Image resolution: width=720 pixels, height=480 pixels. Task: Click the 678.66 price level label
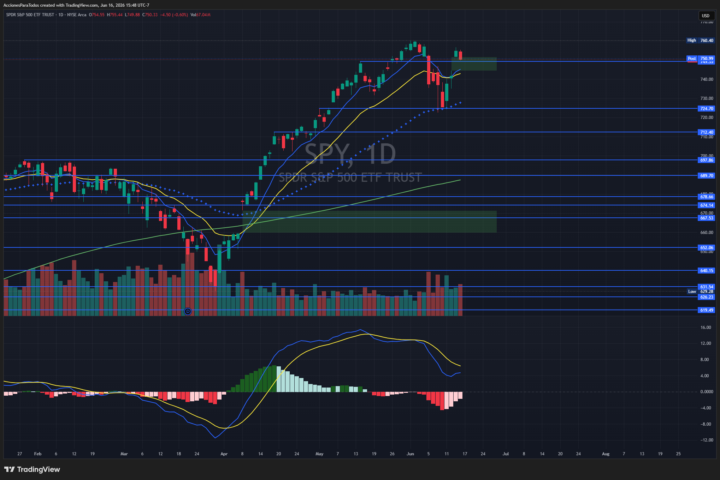(706, 197)
